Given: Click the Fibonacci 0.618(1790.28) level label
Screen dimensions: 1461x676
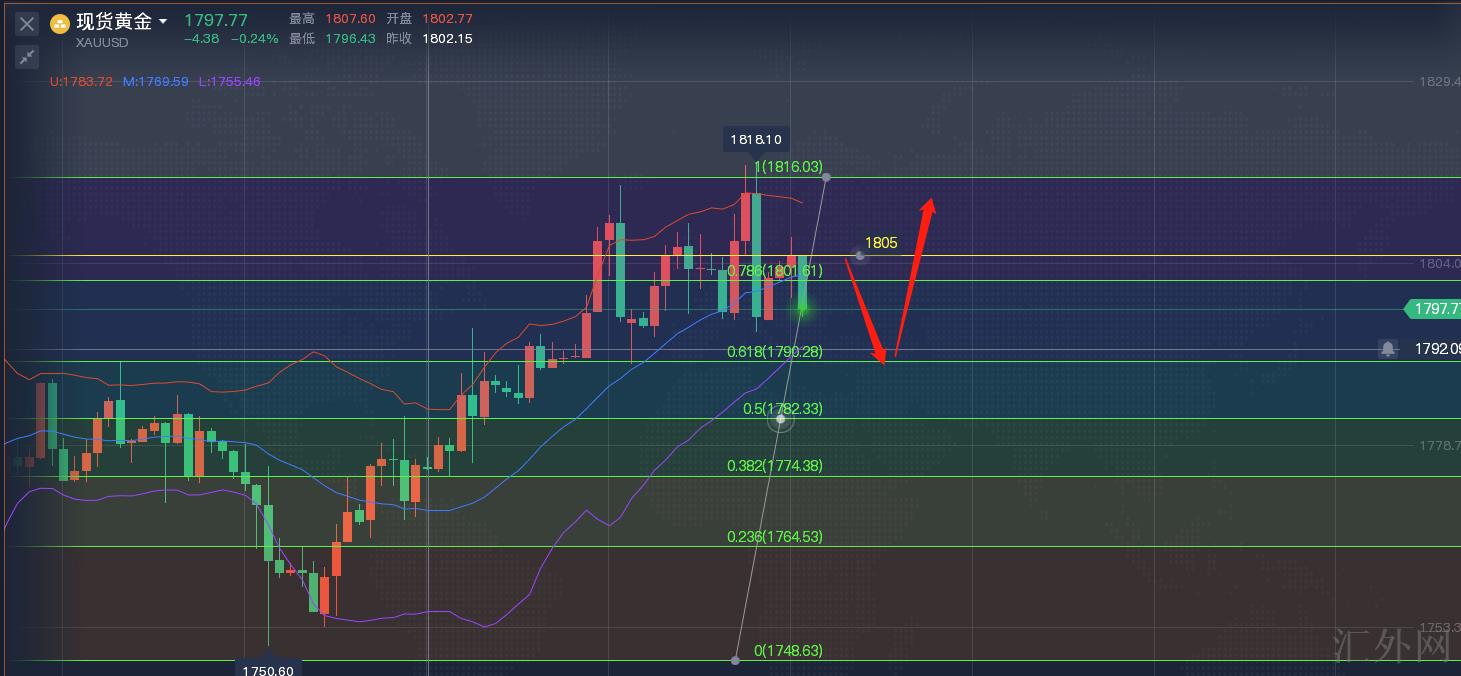Looking at the screenshot, I should point(775,352).
